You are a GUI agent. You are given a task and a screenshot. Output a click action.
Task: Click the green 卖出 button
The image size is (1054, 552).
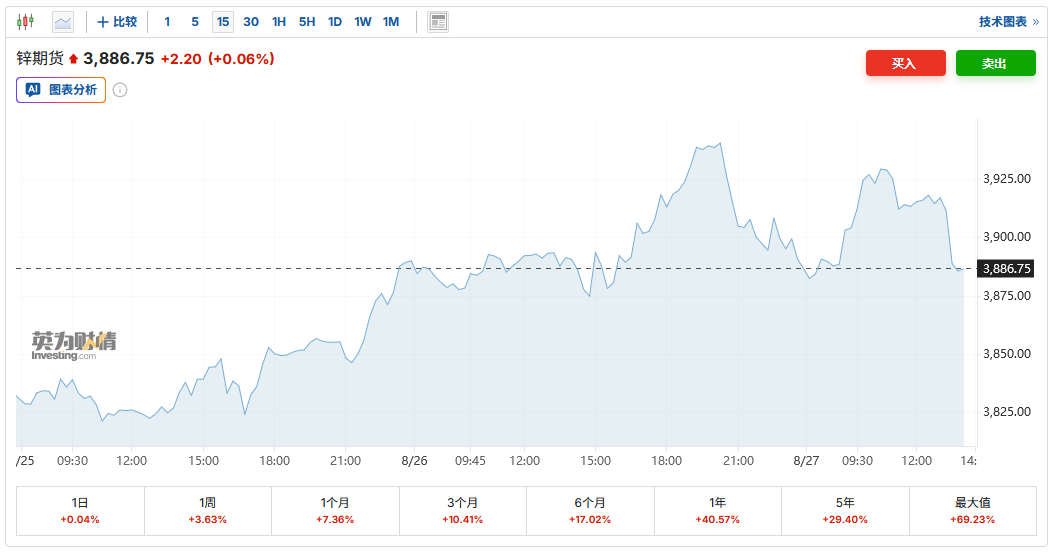[996, 63]
